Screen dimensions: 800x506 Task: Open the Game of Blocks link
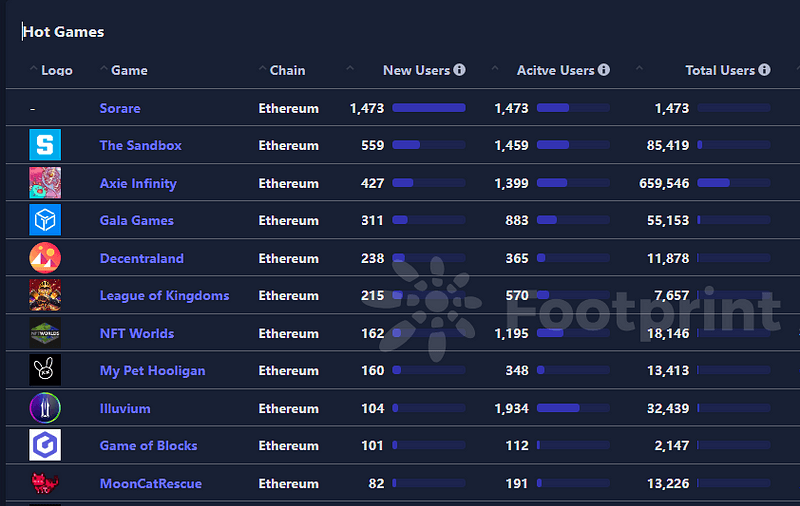pos(148,445)
